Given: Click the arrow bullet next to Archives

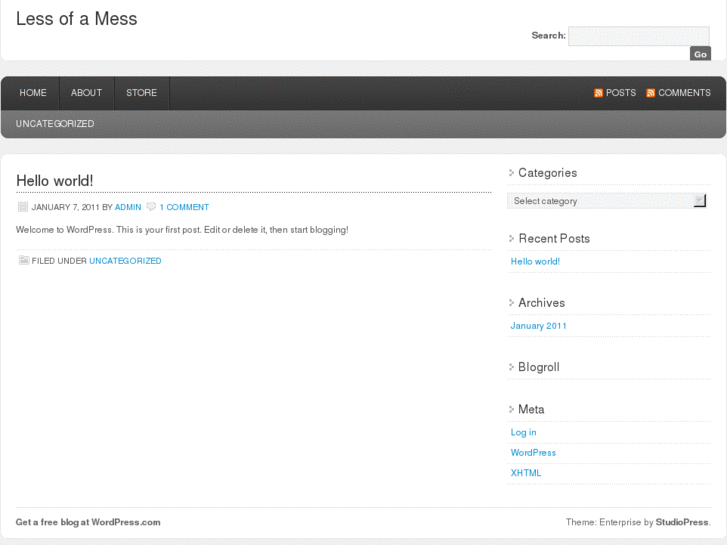Looking at the screenshot, I should pos(511,302).
